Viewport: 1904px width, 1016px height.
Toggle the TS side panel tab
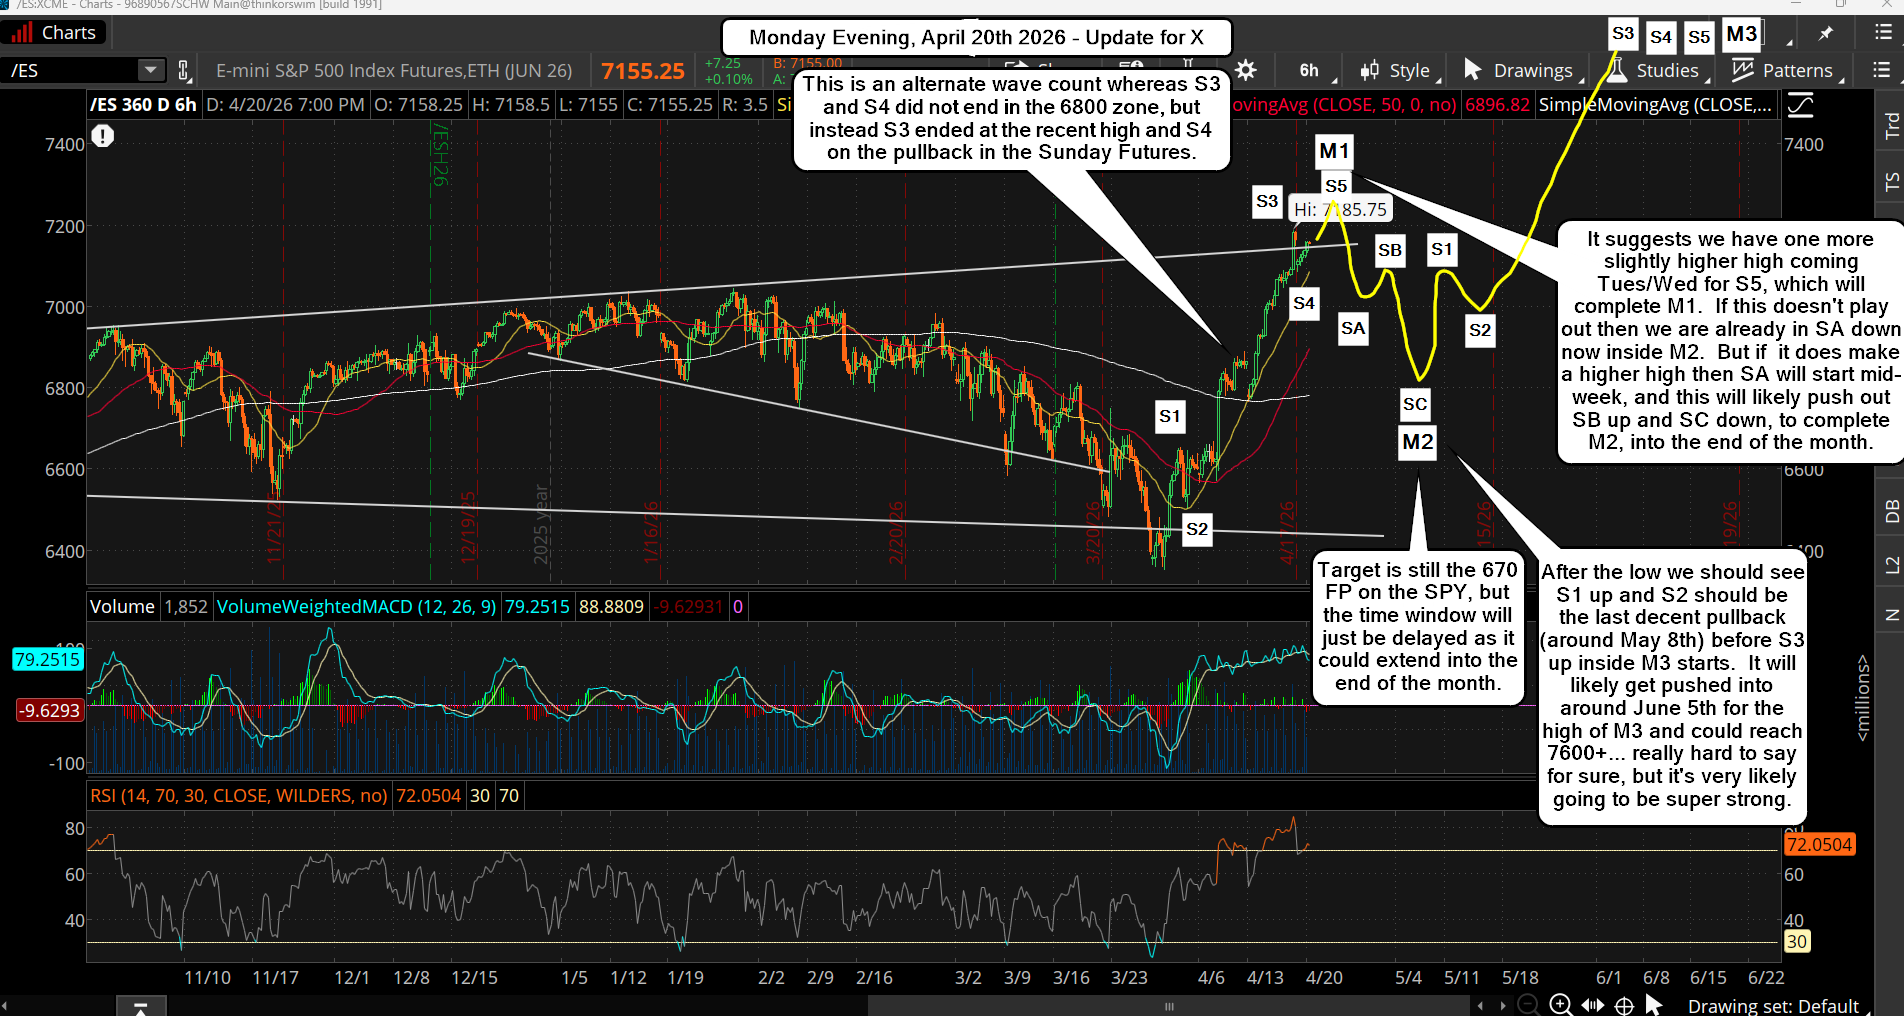coord(1891,181)
